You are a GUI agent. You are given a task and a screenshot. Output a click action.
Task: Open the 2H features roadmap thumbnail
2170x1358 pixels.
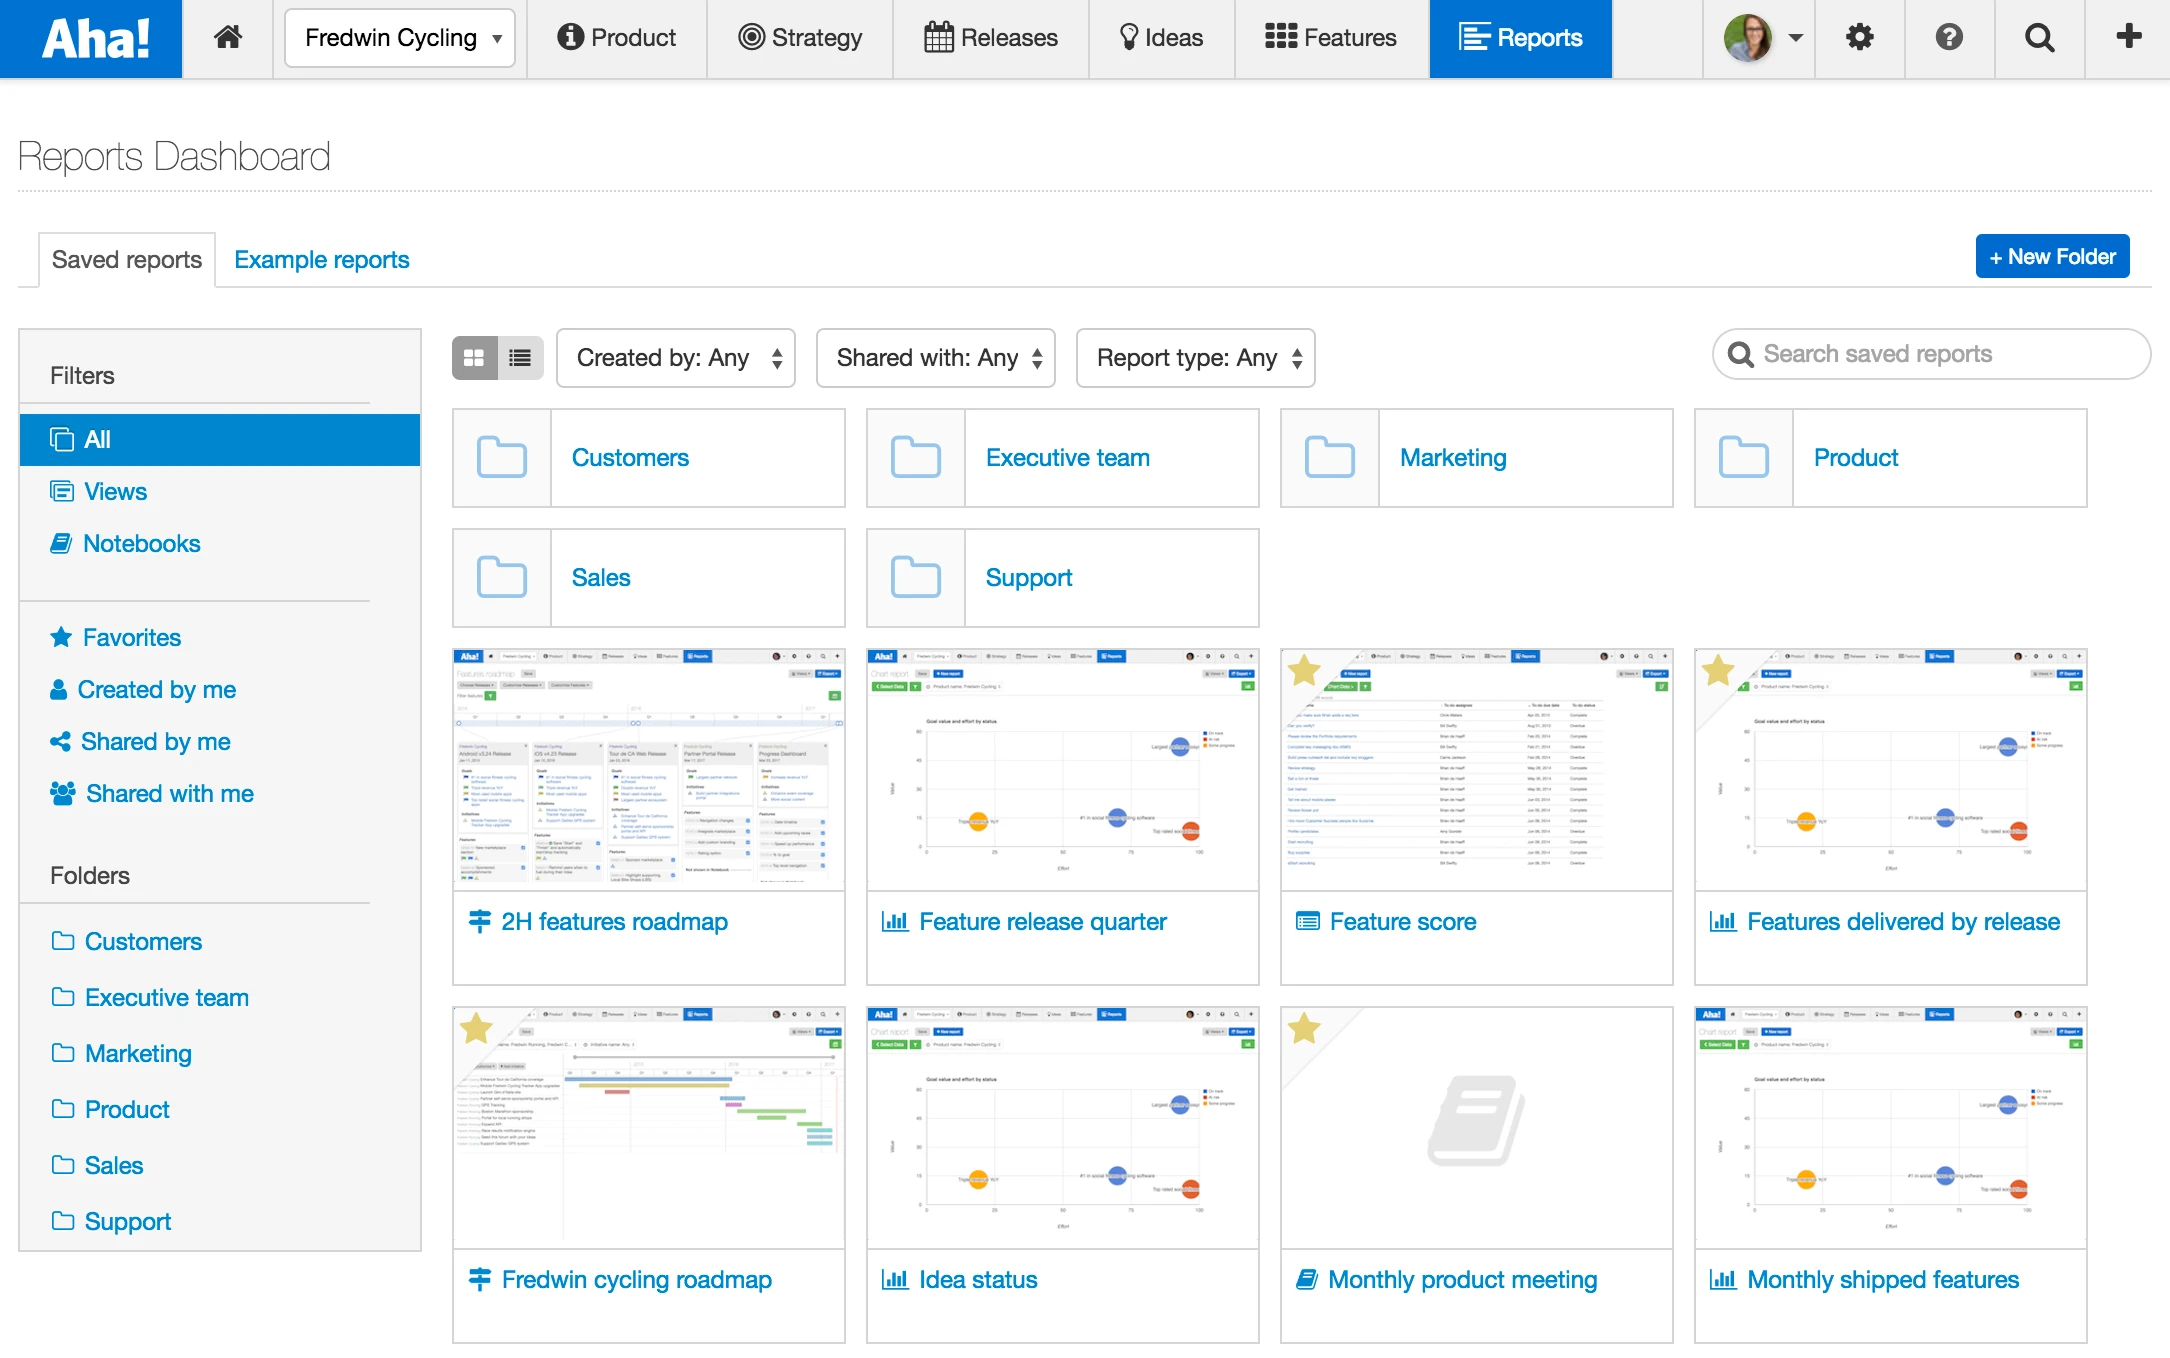tap(649, 768)
